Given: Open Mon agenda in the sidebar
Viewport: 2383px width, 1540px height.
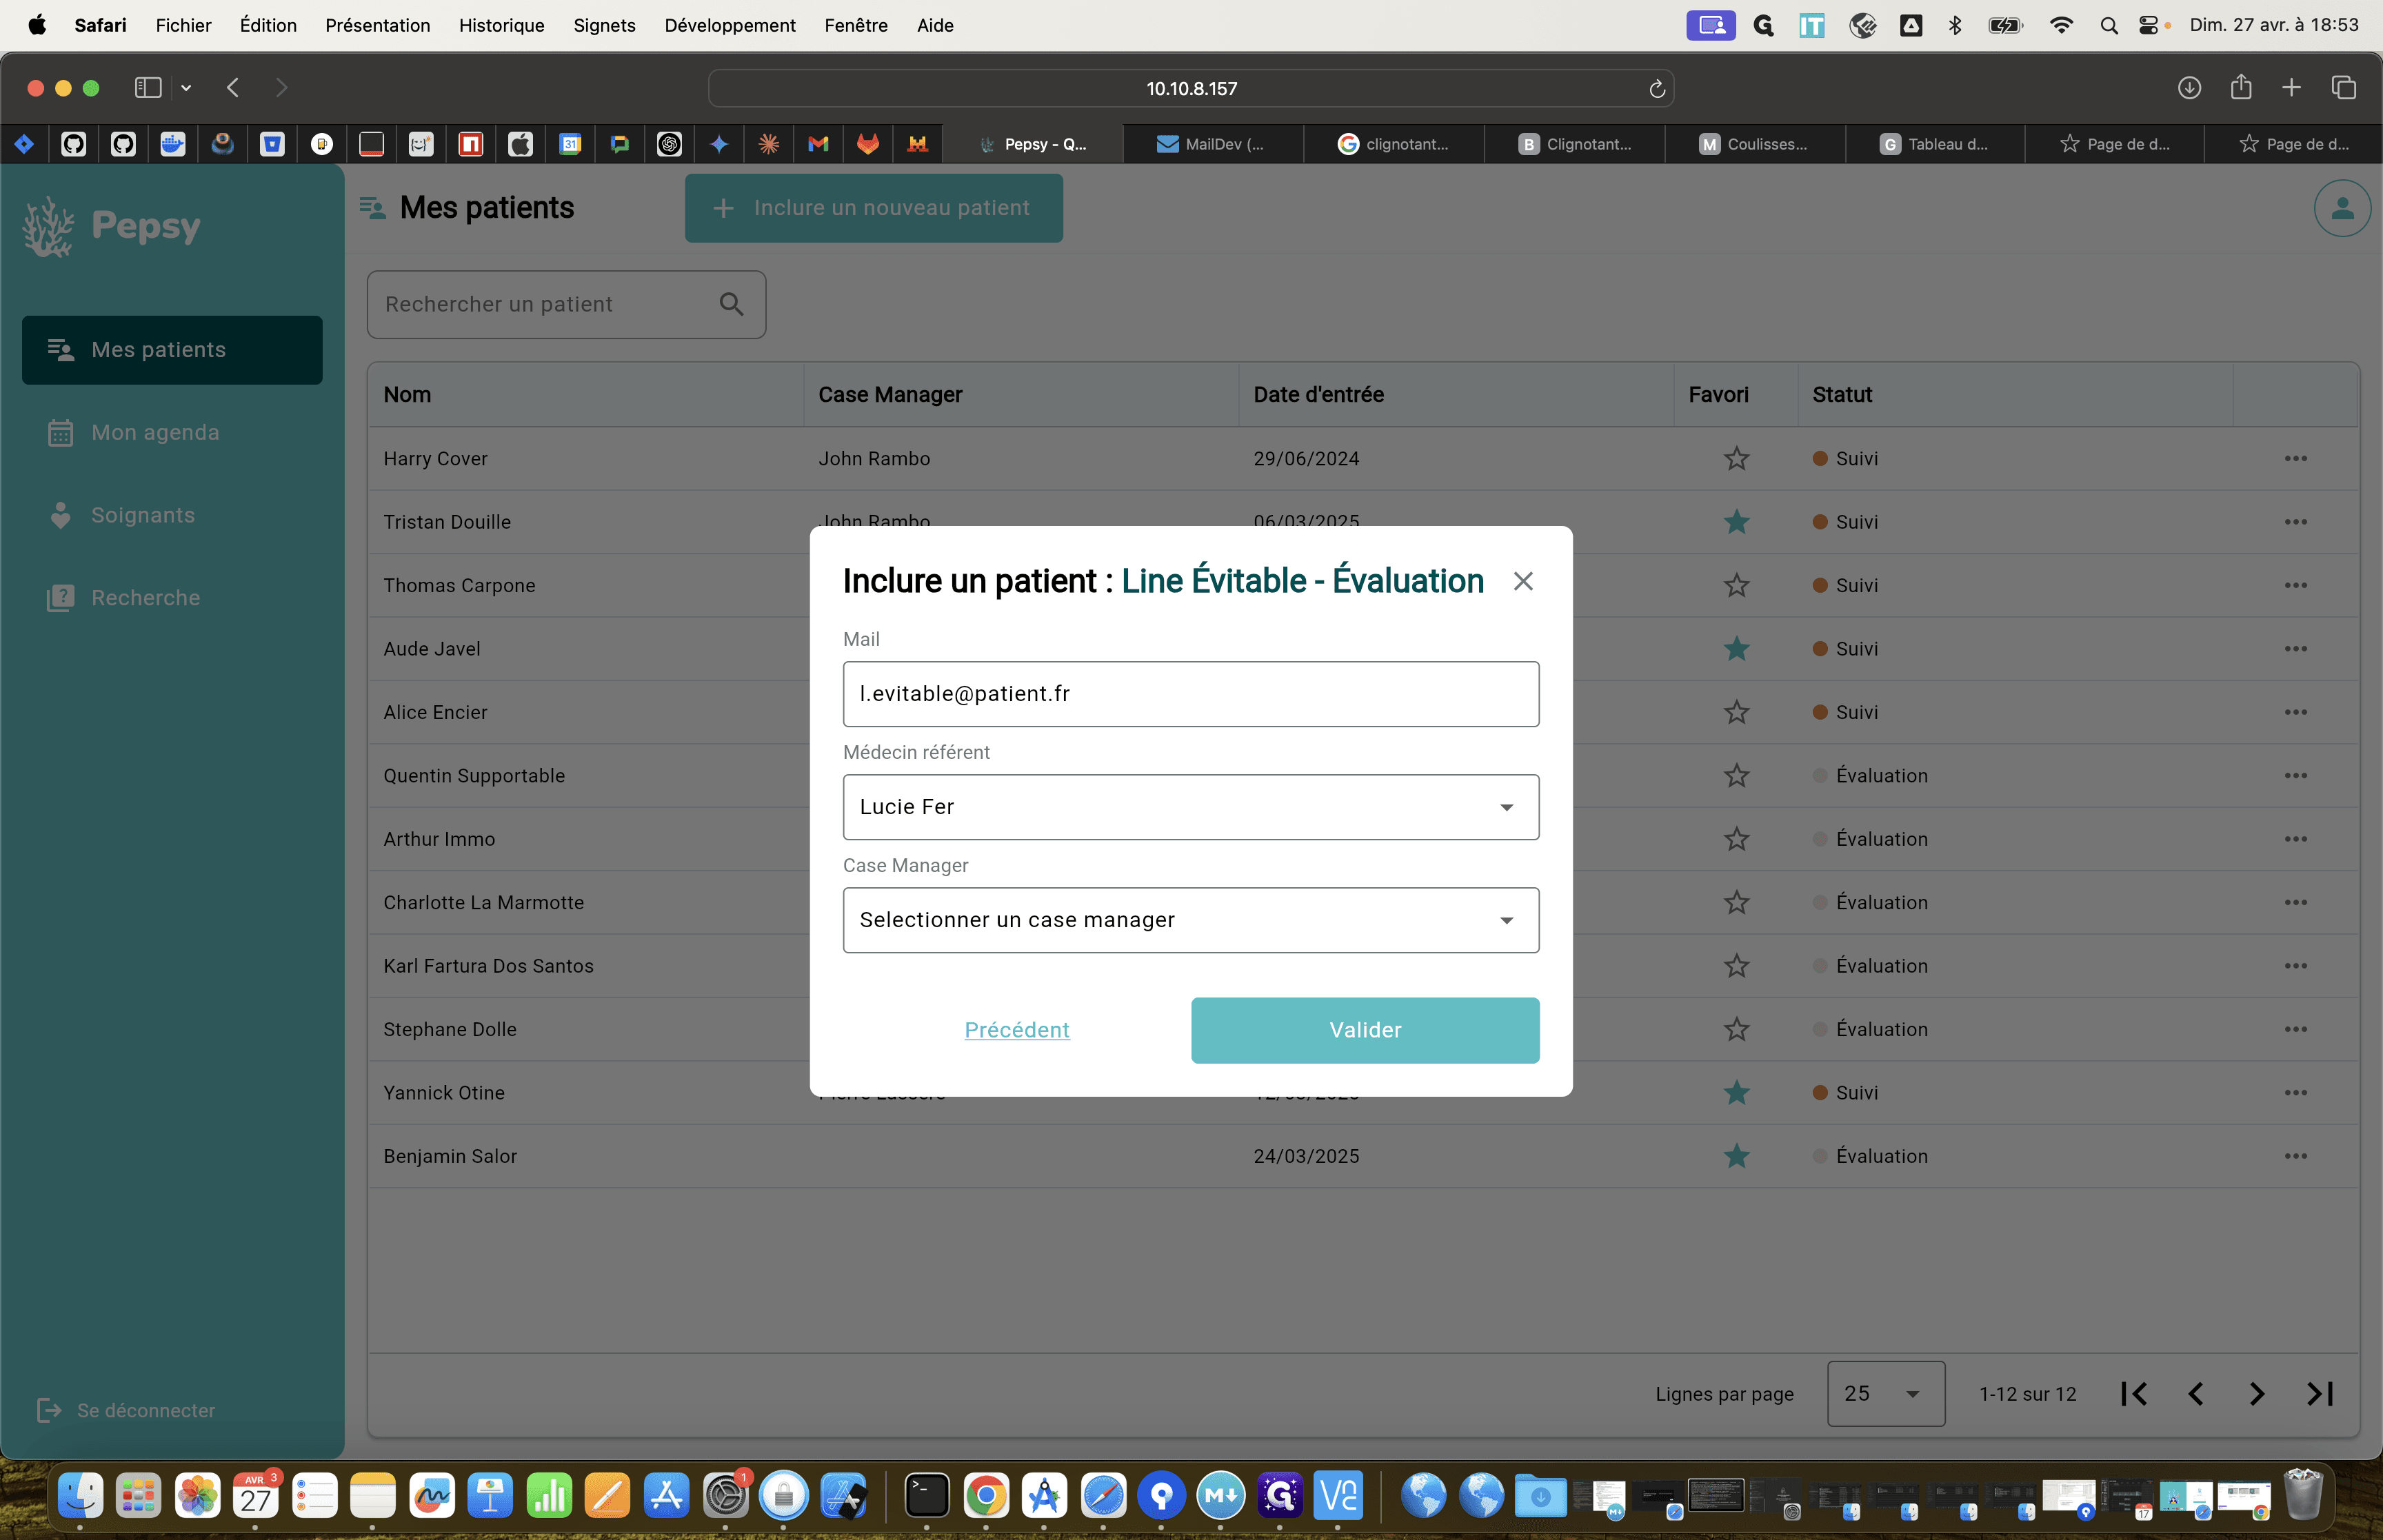Looking at the screenshot, I should [x=172, y=433].
